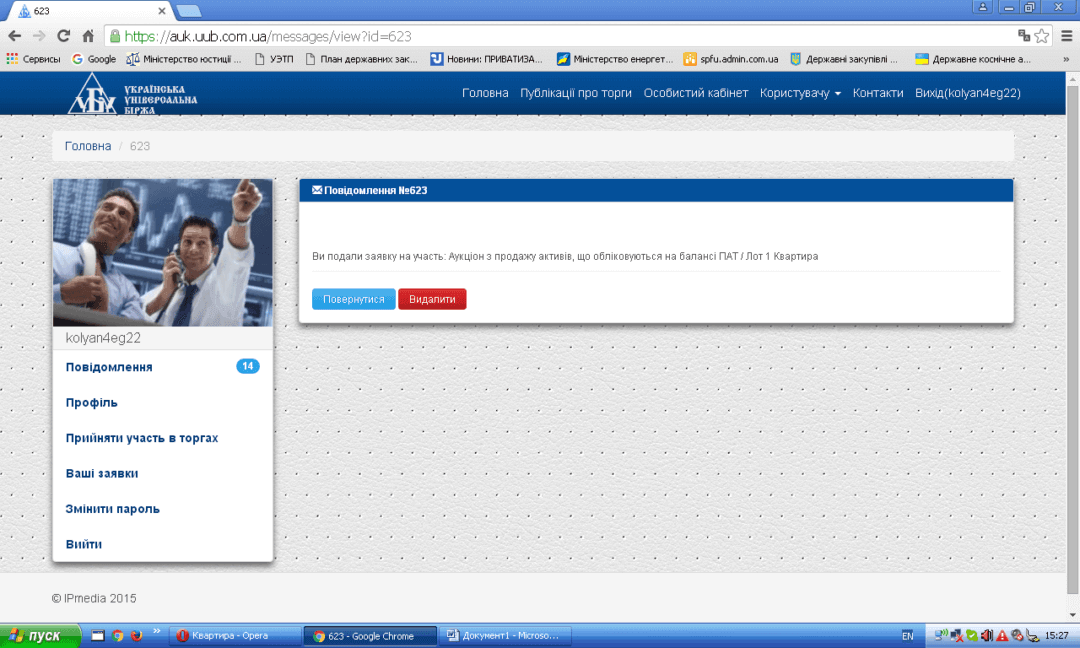The image size is (1080, 648).
Task: Open Публікації про торги in the navigation
Action: 576,93
